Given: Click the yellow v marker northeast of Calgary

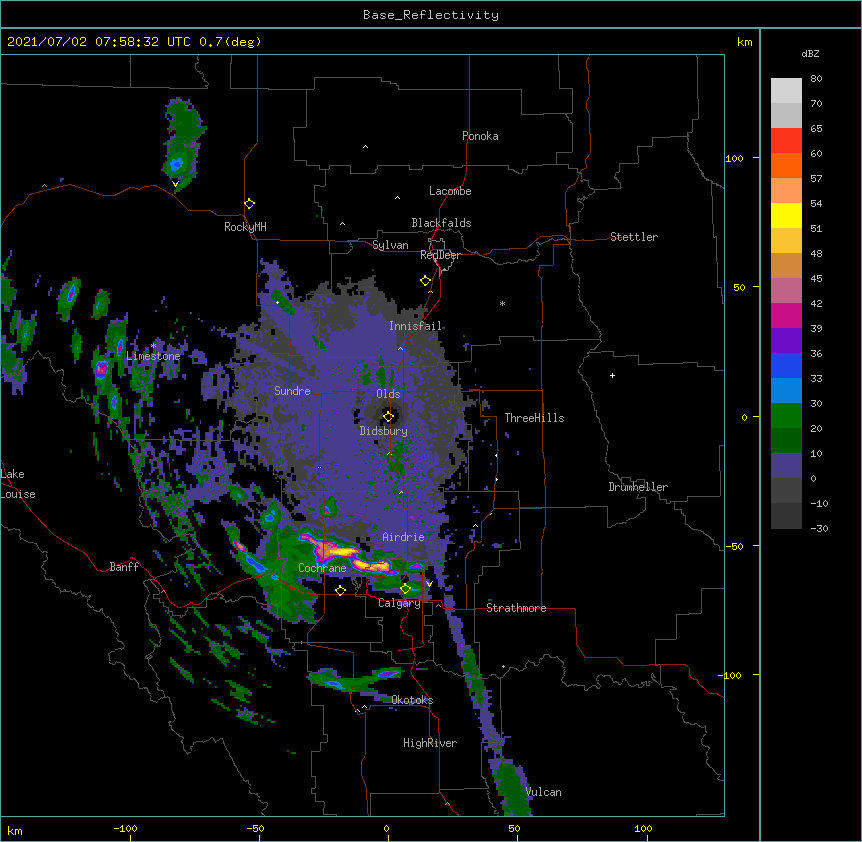Looking at the screenshot, I should (429, 584).
